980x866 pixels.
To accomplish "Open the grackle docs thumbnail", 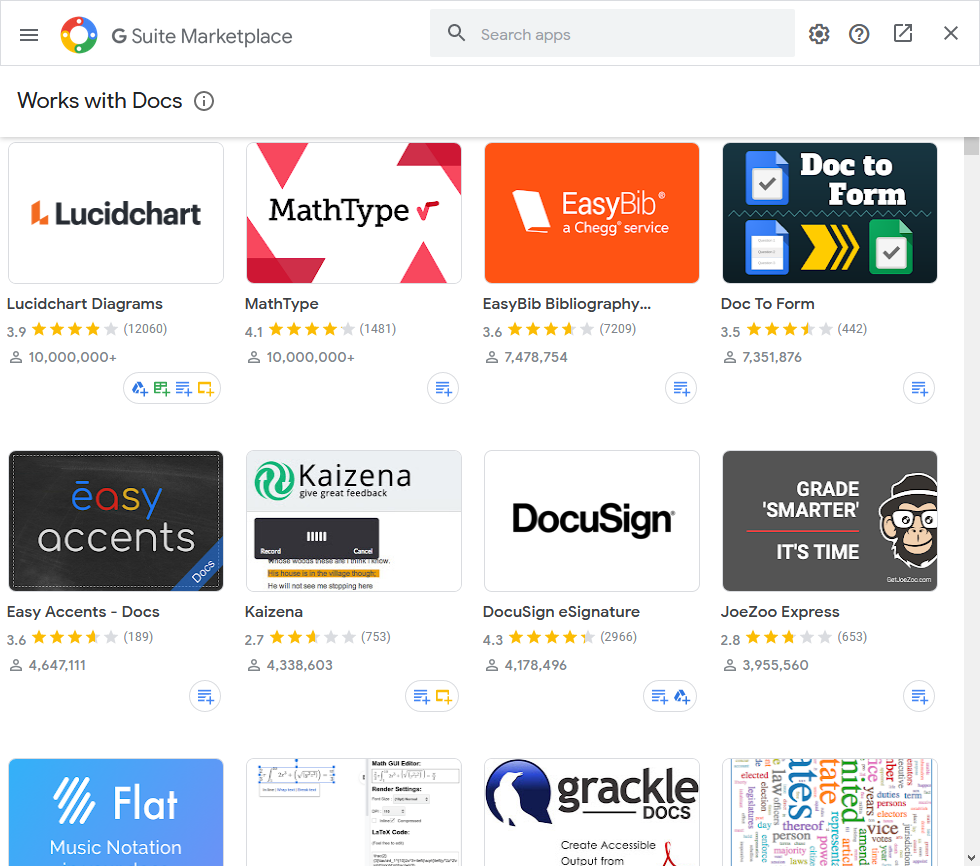I will pos(592,812).
